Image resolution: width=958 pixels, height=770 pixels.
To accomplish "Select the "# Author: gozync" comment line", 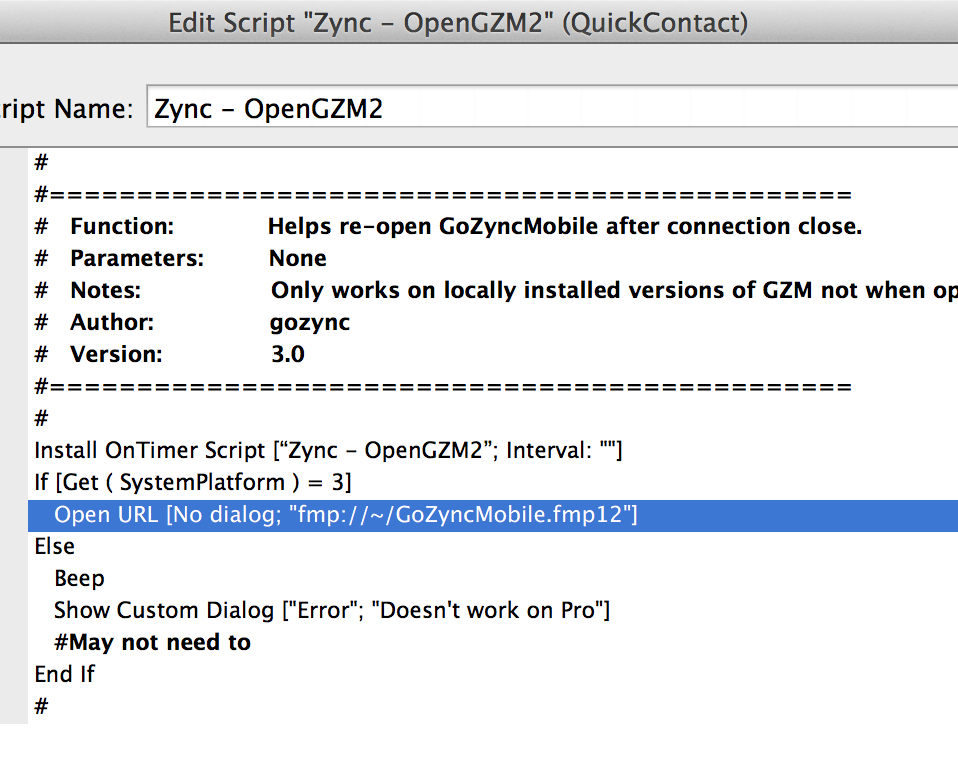I will point(493,322).
